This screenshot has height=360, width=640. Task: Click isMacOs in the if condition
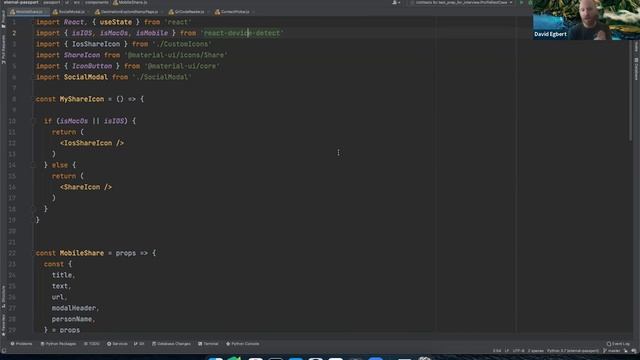click(x=74, y=121)
